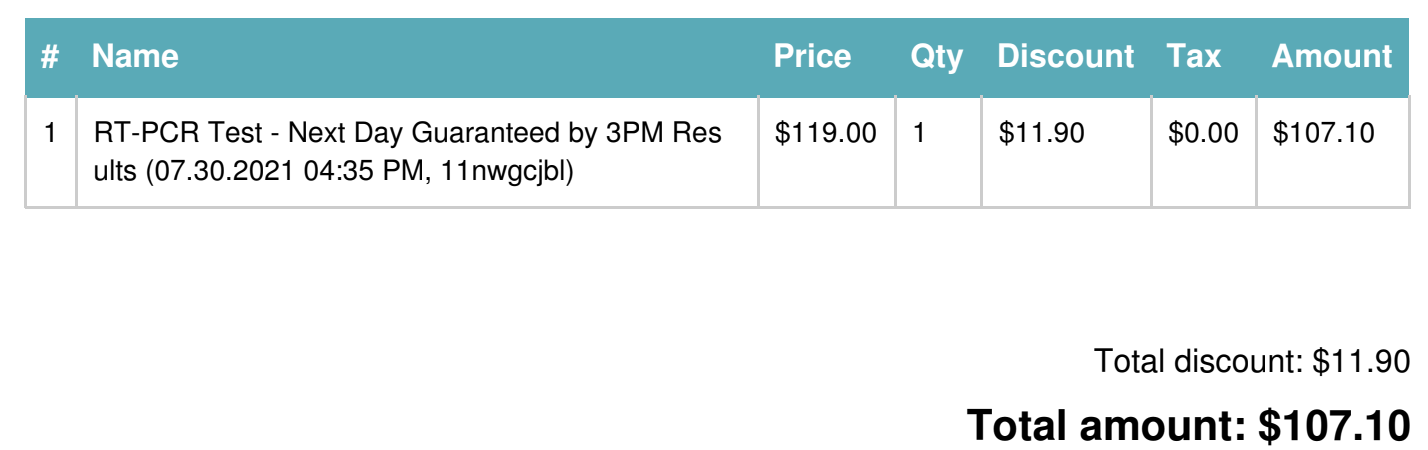
Task: Select the quantity value in the Qty cell
Action: [919, 132]
